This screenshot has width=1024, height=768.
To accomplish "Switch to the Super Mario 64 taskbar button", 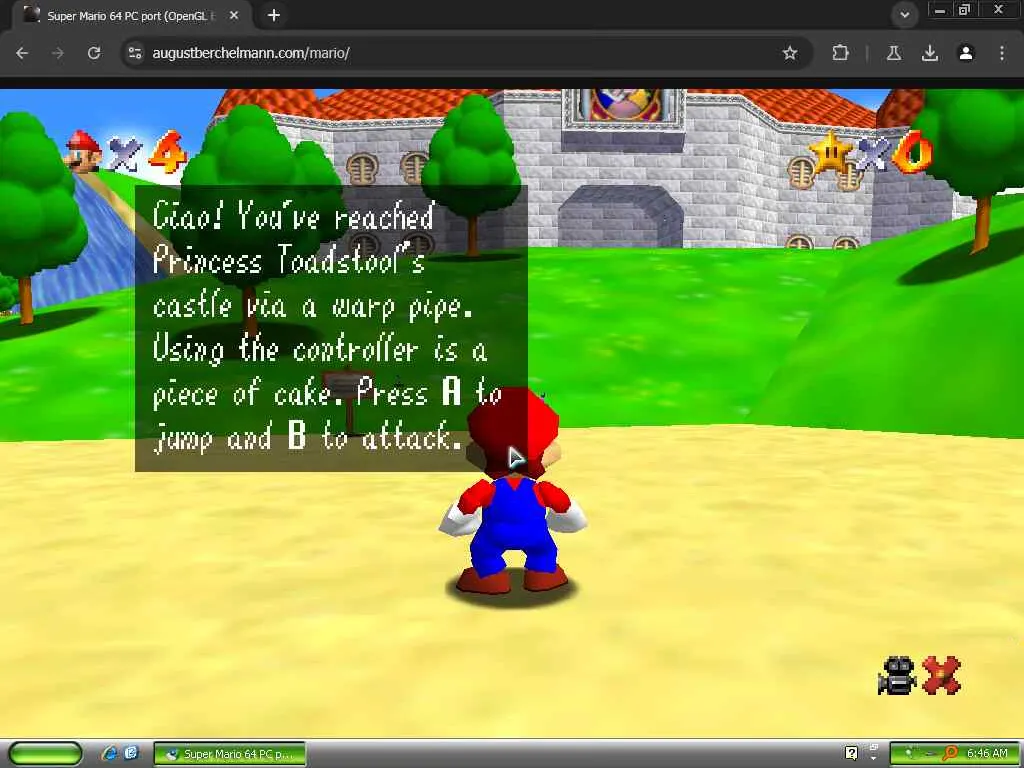I will pos(229,754).
